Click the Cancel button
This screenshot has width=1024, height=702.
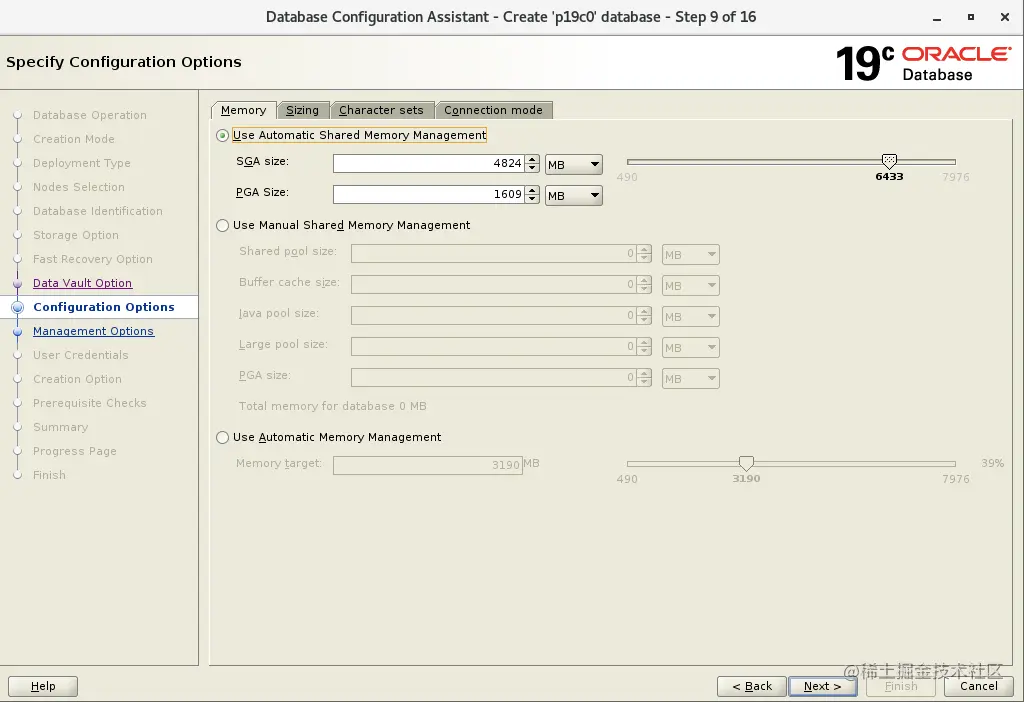(x=978, y=686)
